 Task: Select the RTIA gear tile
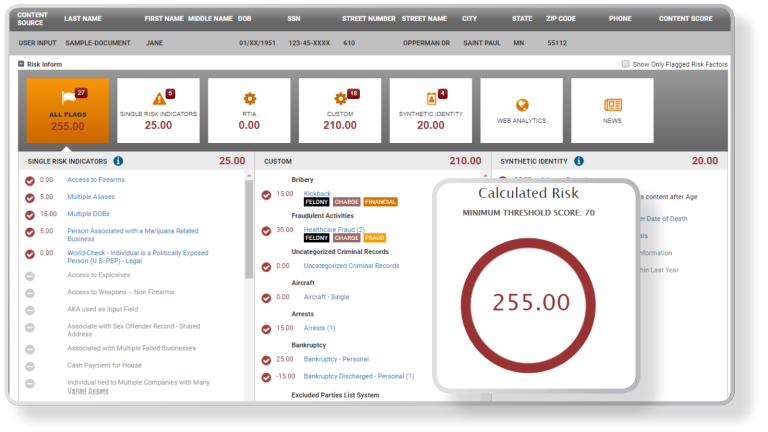[x=249, y=110]
